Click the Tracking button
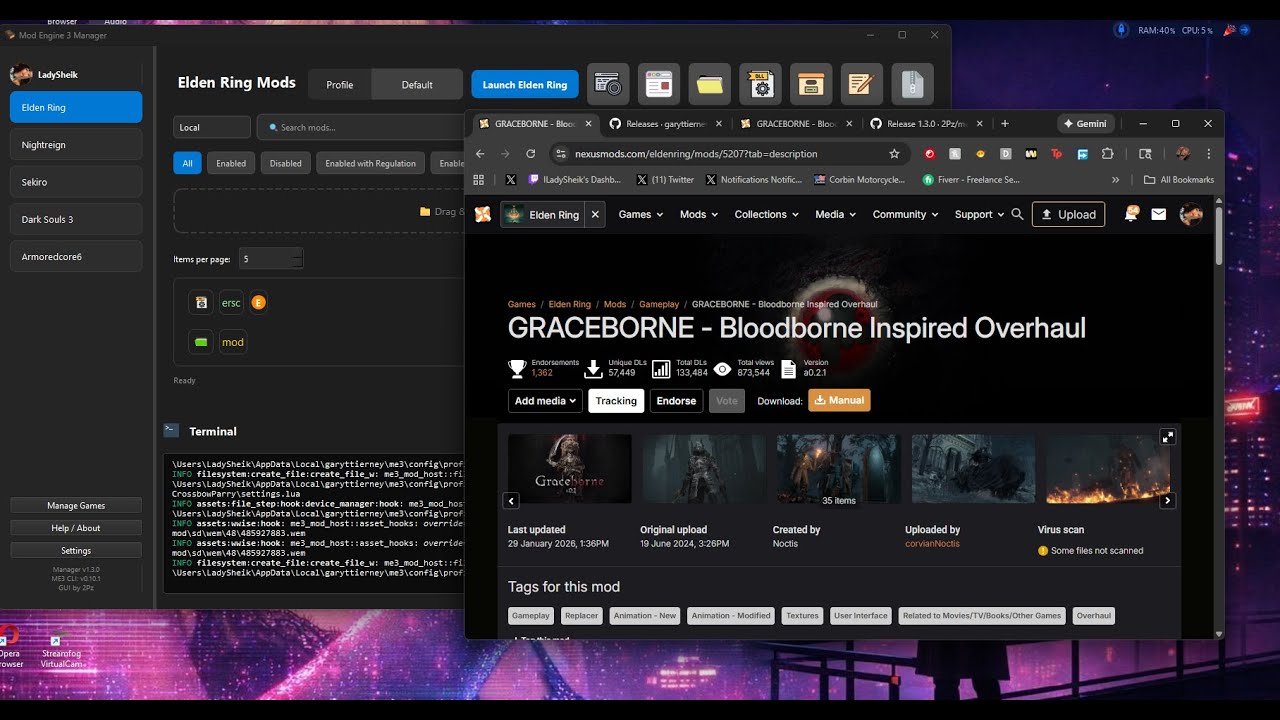Viewport: 1280px width, 720px height. [x=616, y=401]
